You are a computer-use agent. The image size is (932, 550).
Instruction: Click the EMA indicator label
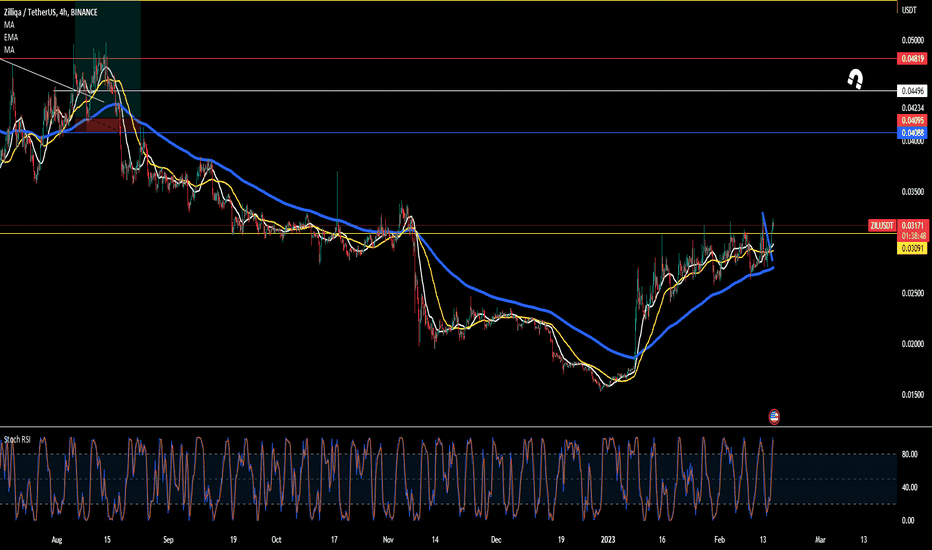point(11,37)
